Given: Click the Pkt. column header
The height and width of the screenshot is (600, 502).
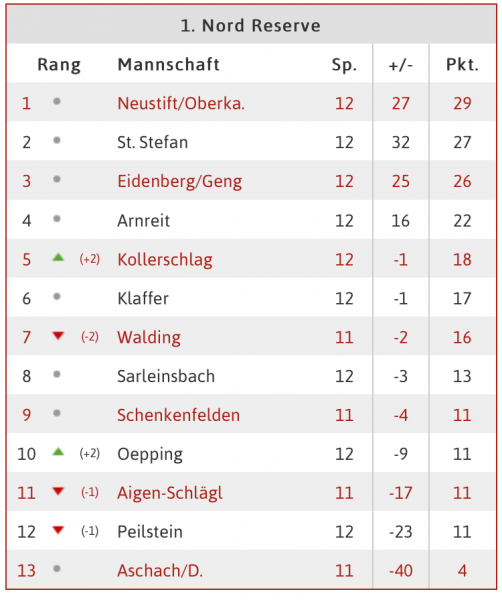Looking at the screenshot, I should click(463, 65).
